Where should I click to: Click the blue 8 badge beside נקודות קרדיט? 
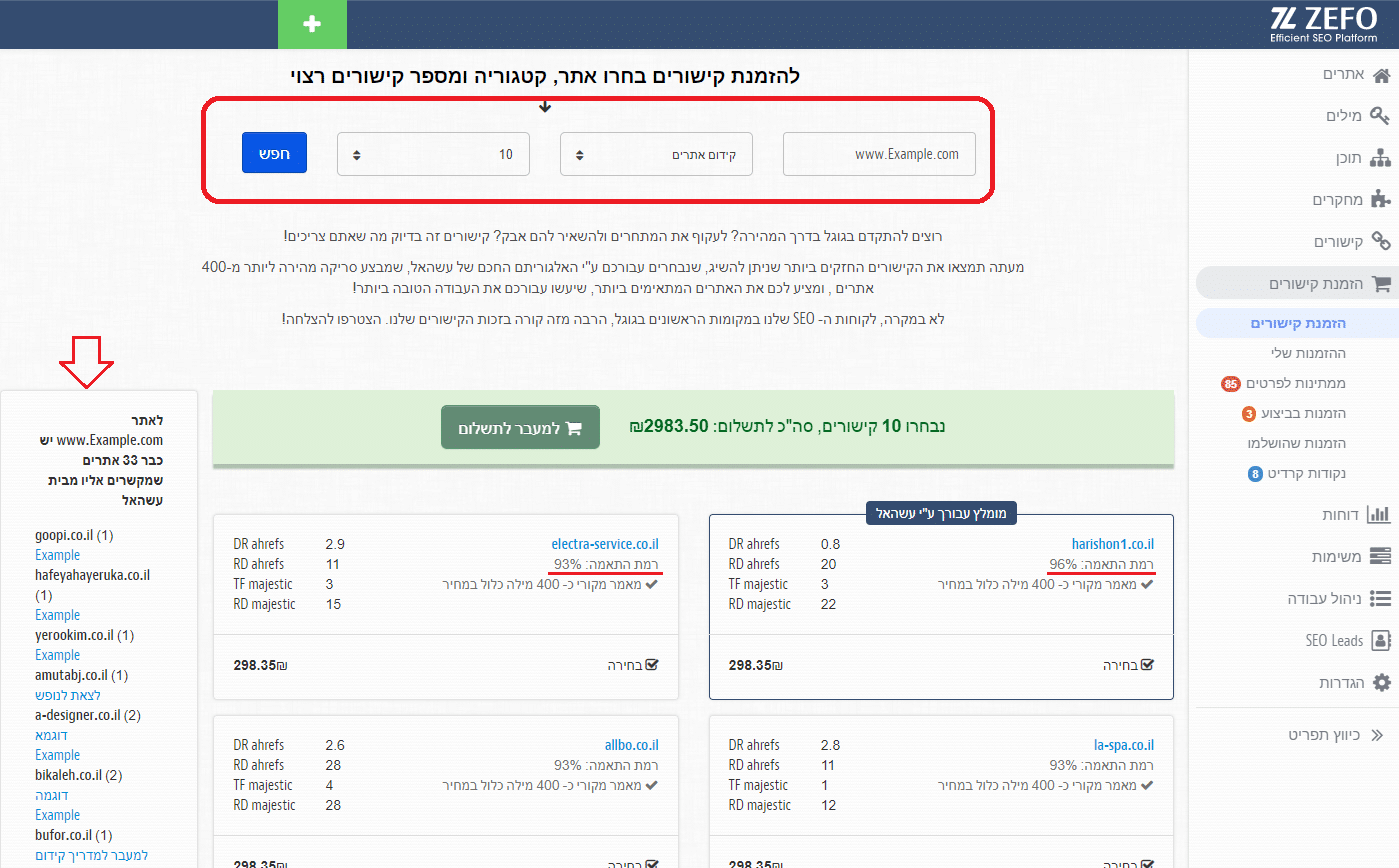[1255, 473]
